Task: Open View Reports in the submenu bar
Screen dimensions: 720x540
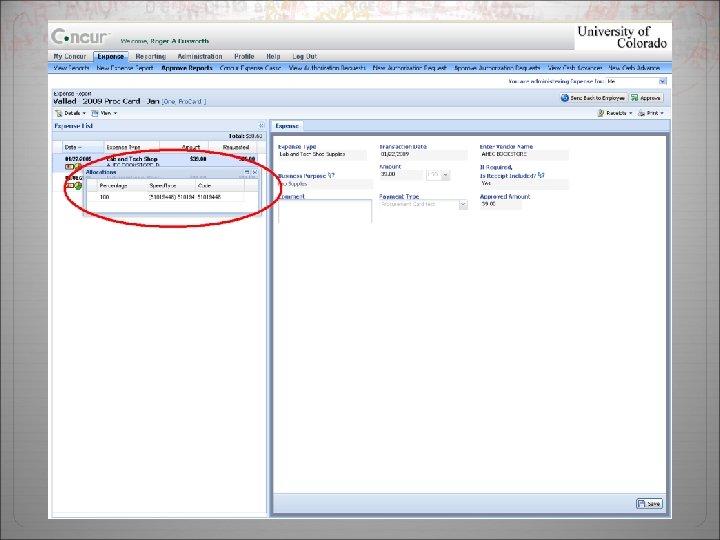Action: (71, 68)
